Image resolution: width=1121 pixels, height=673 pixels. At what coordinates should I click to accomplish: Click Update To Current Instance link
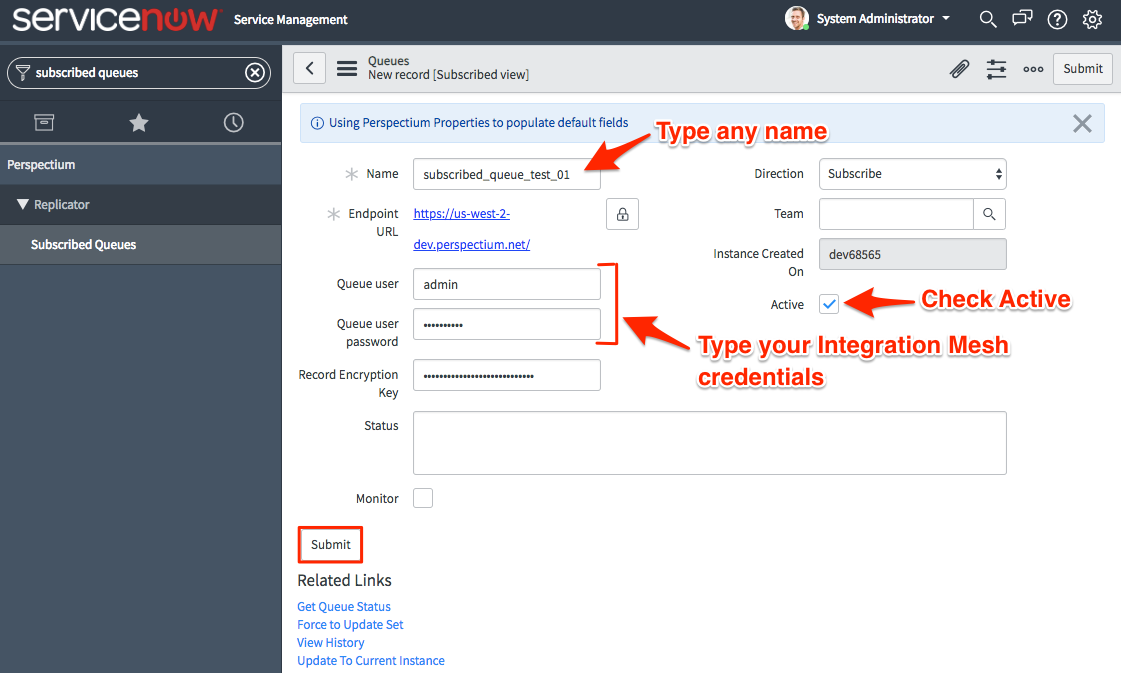tap(371, 660)
